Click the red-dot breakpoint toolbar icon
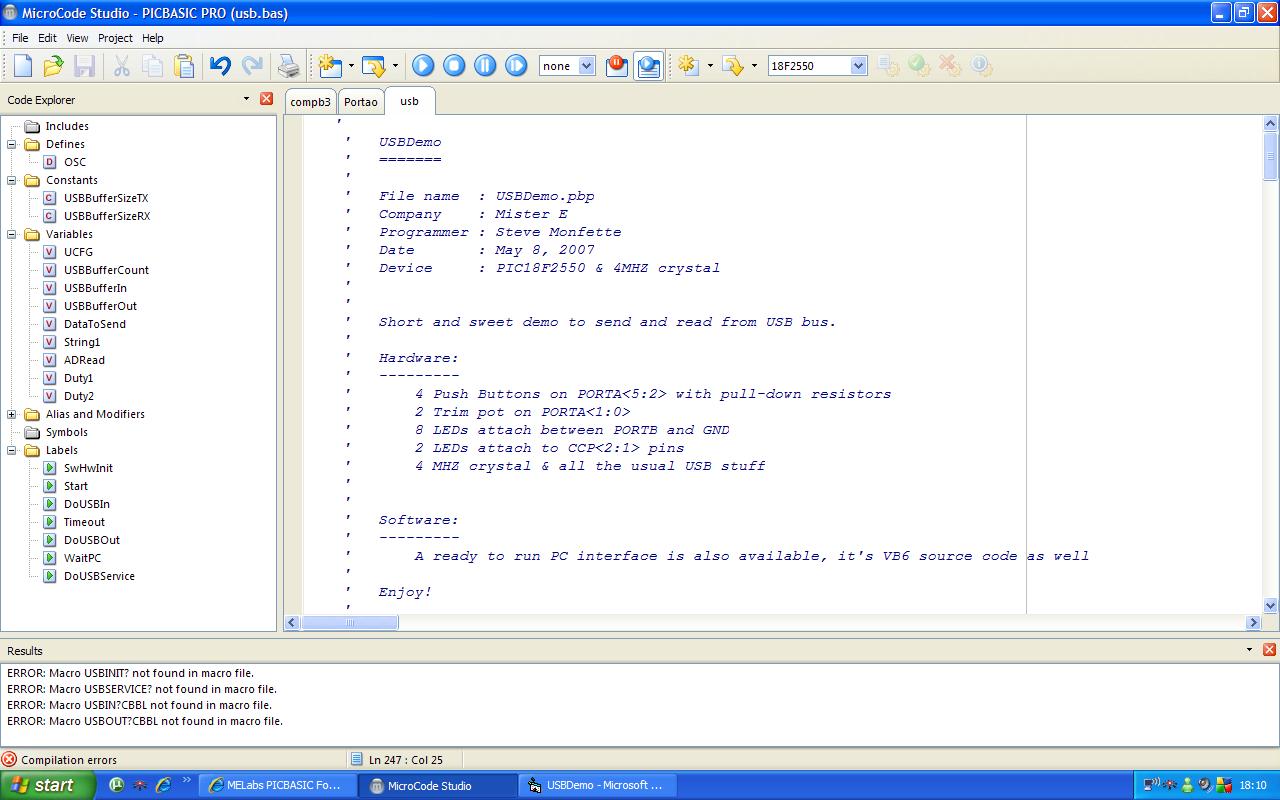The image size is (1280, 800). coord(617,66)
